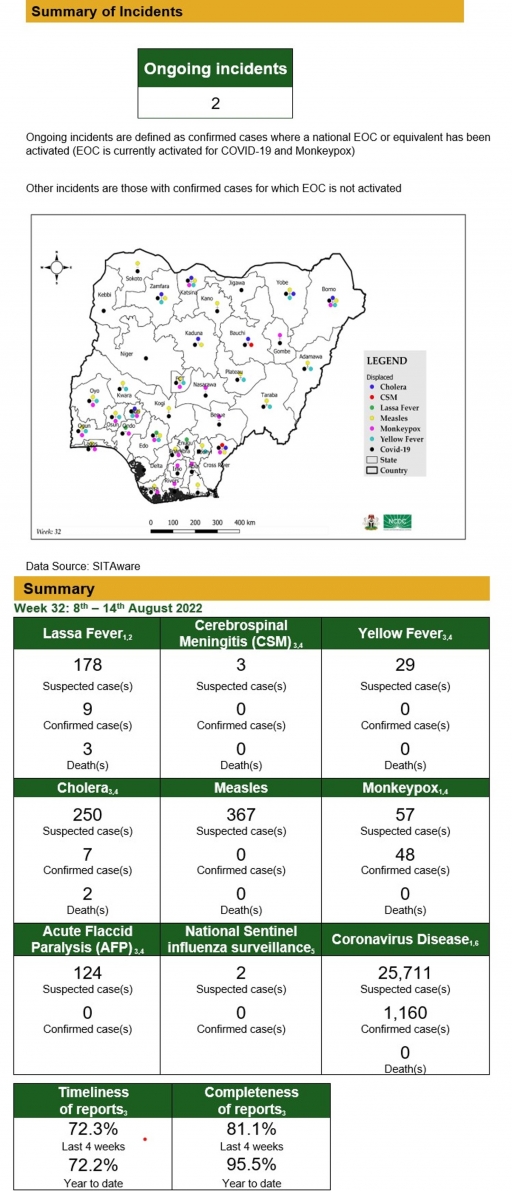Select the Yellow Fever table header

(x=405, y=635)
